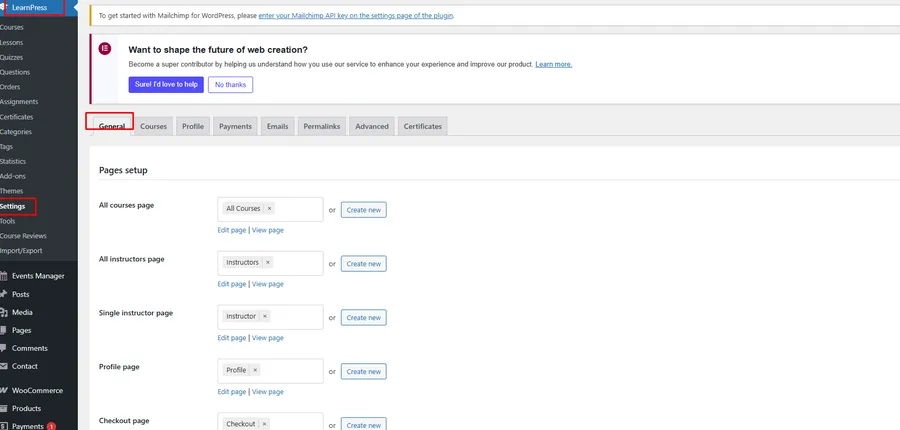Click View page under Single instructor page
This screenshot has width=900, height=430.
[267, 338]
